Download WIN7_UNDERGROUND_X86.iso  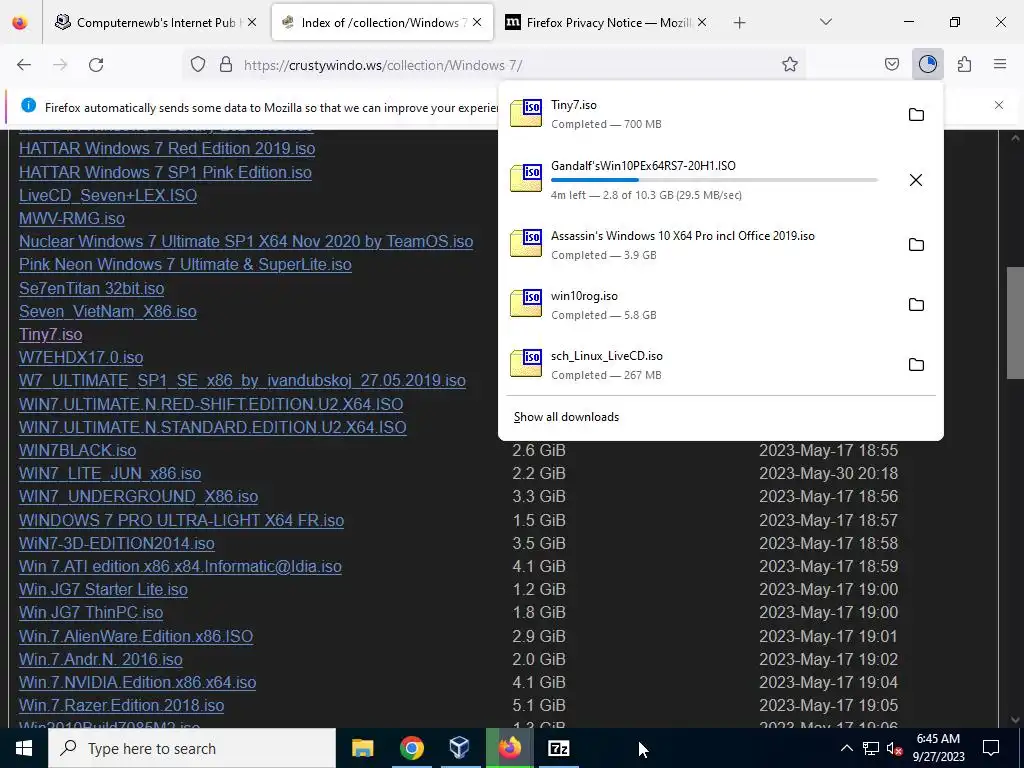tap(138, 496)
